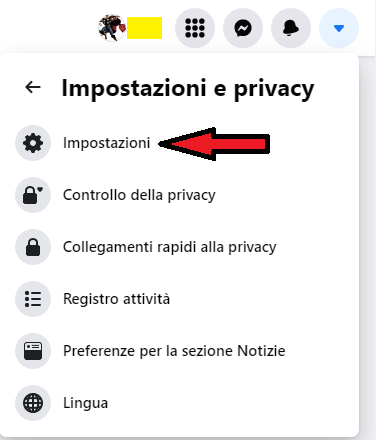Click the globe icon for Lingua

33,403
